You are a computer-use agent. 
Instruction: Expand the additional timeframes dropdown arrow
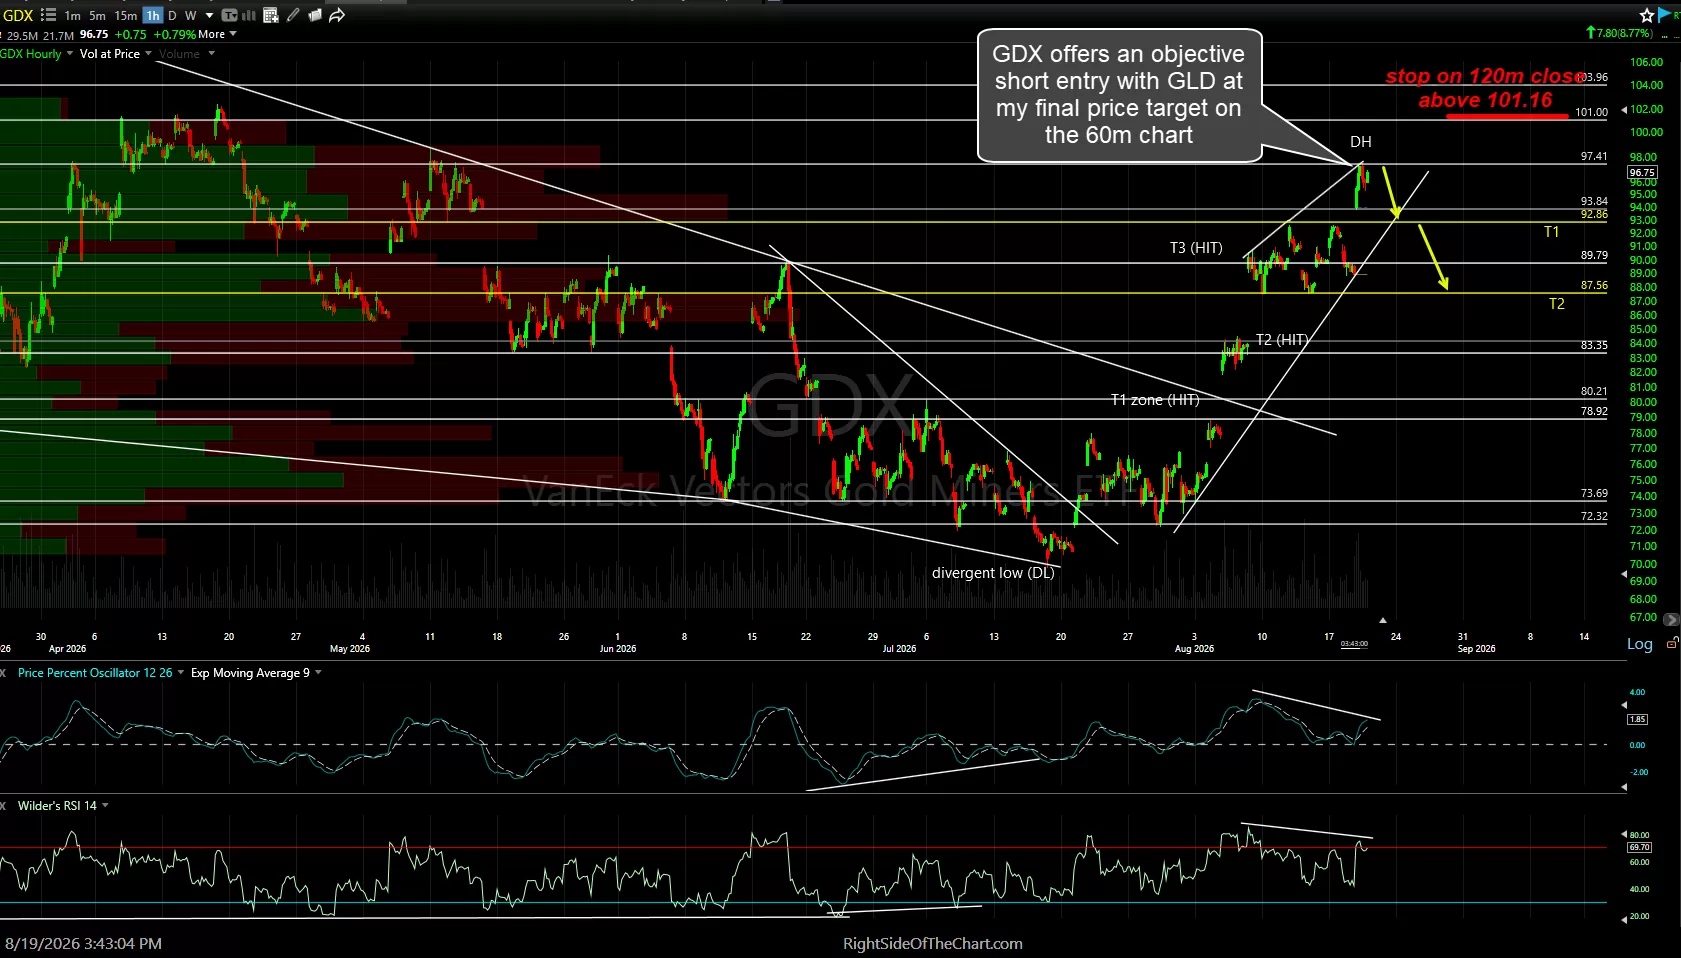[x=209, y=16]
